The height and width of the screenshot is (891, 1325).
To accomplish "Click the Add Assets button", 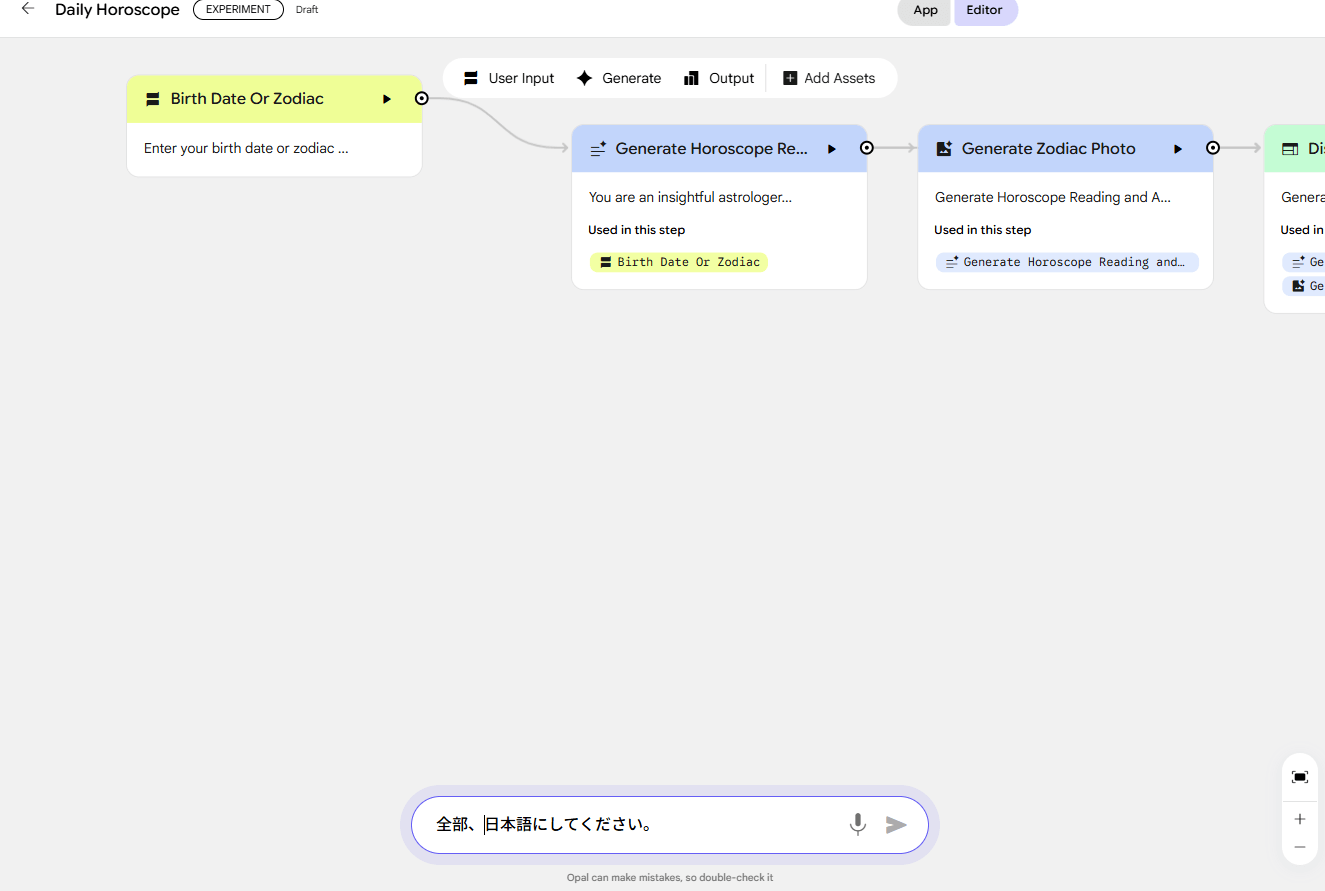I will pos(829,78).
